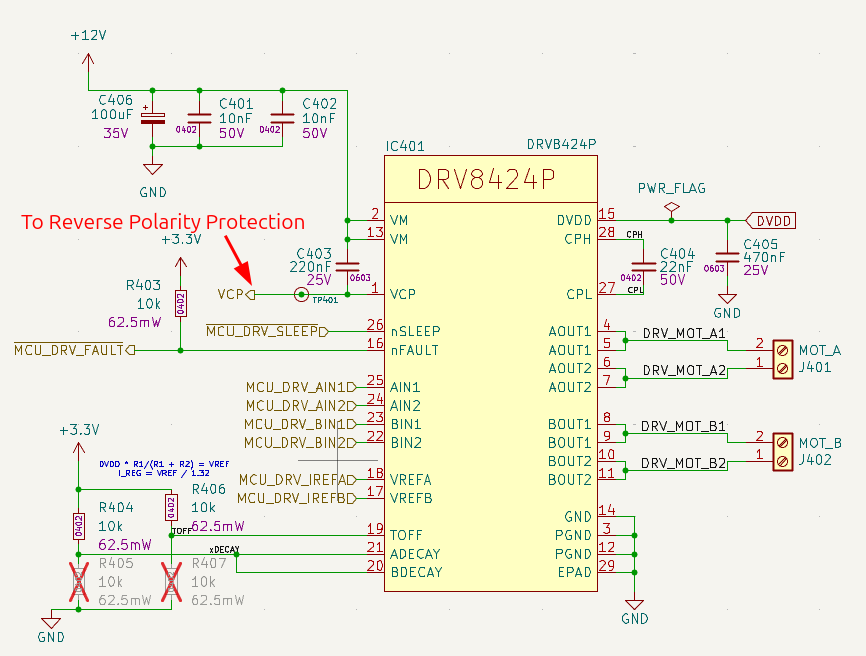Click the nSLEEP pin name on the IC

pos(415,331)
